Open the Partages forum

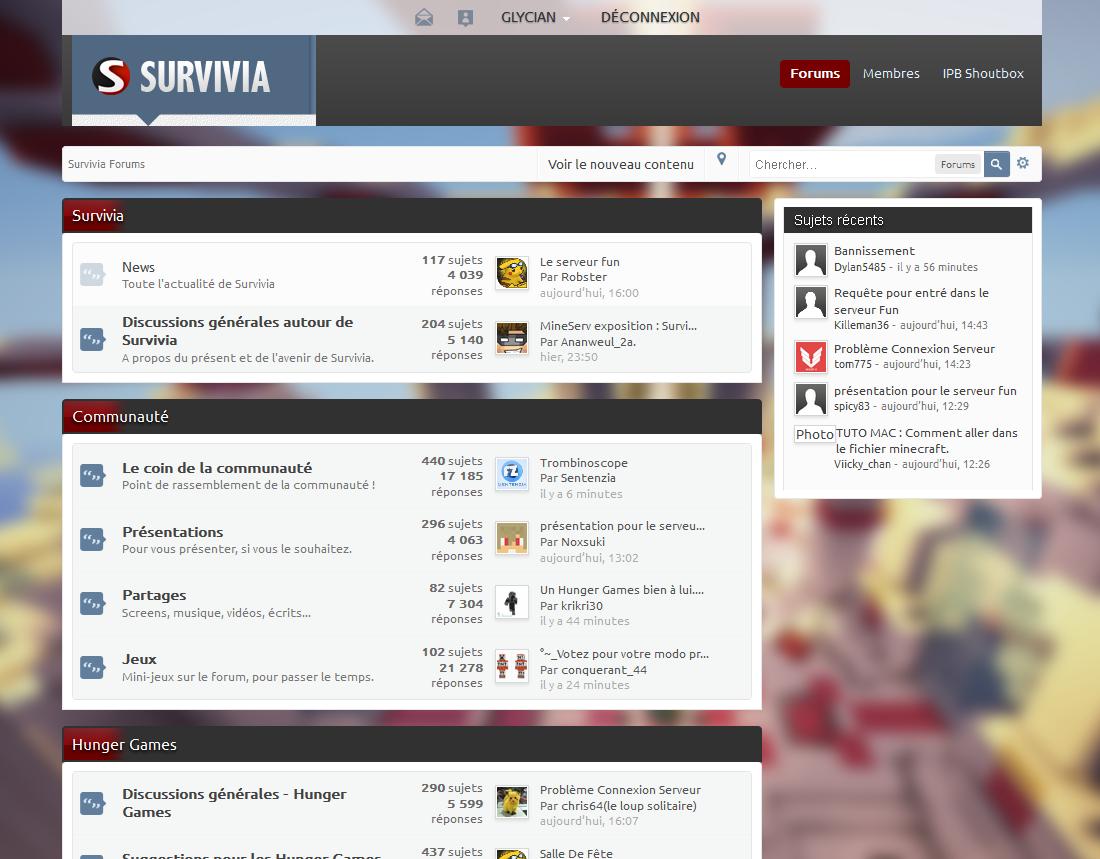point(154,595)
